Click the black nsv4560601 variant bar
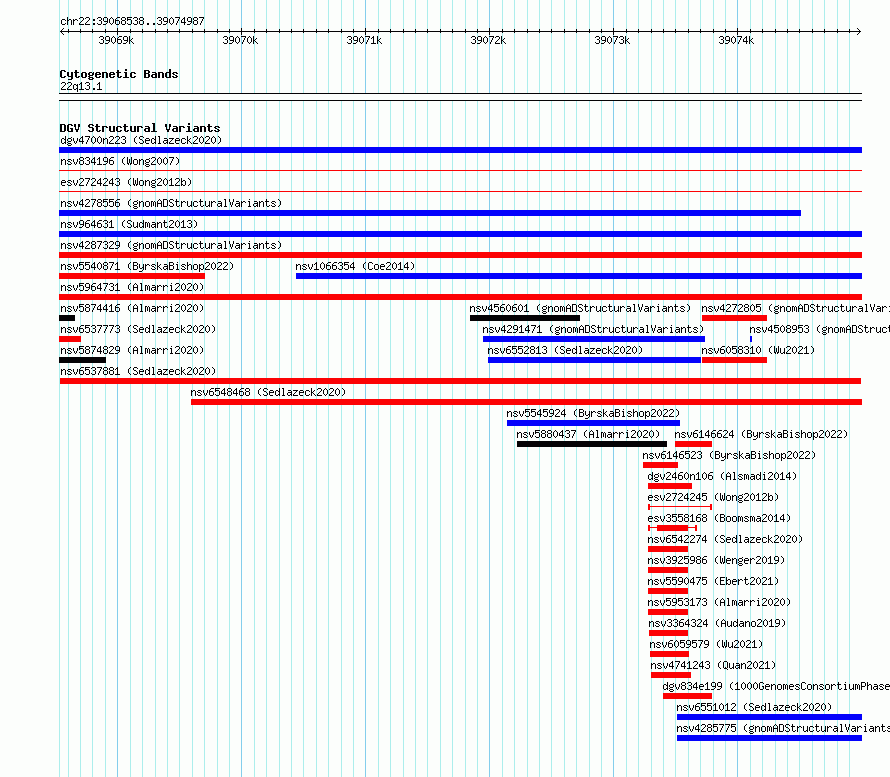890x777 pixels. pos(525,318)
